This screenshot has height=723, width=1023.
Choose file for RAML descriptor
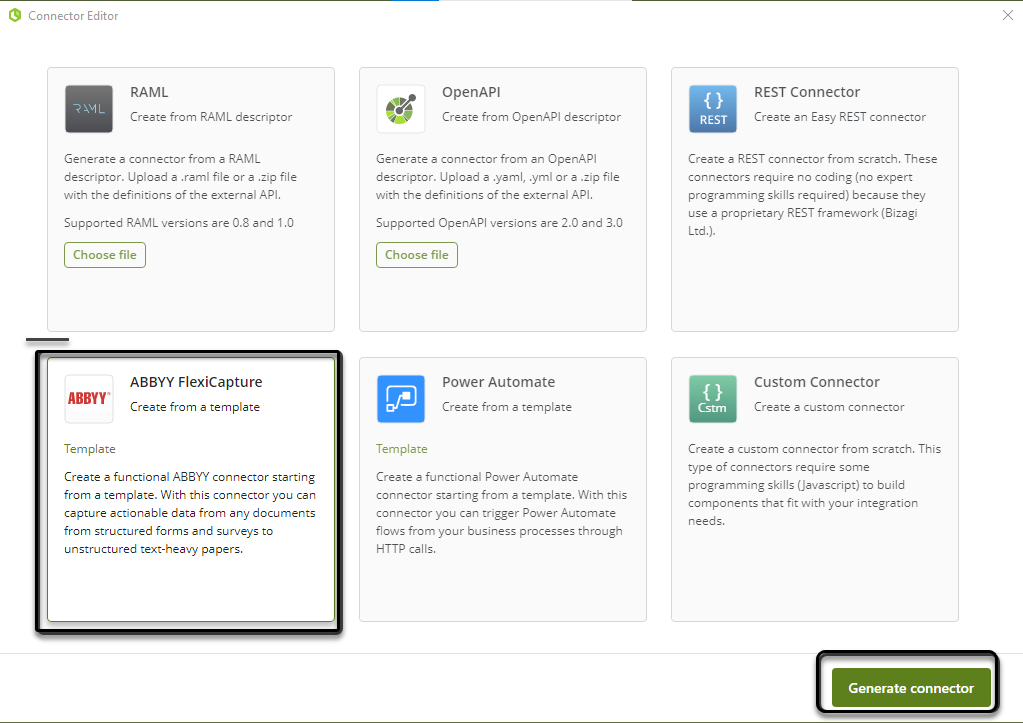click(x=104, y=255)
